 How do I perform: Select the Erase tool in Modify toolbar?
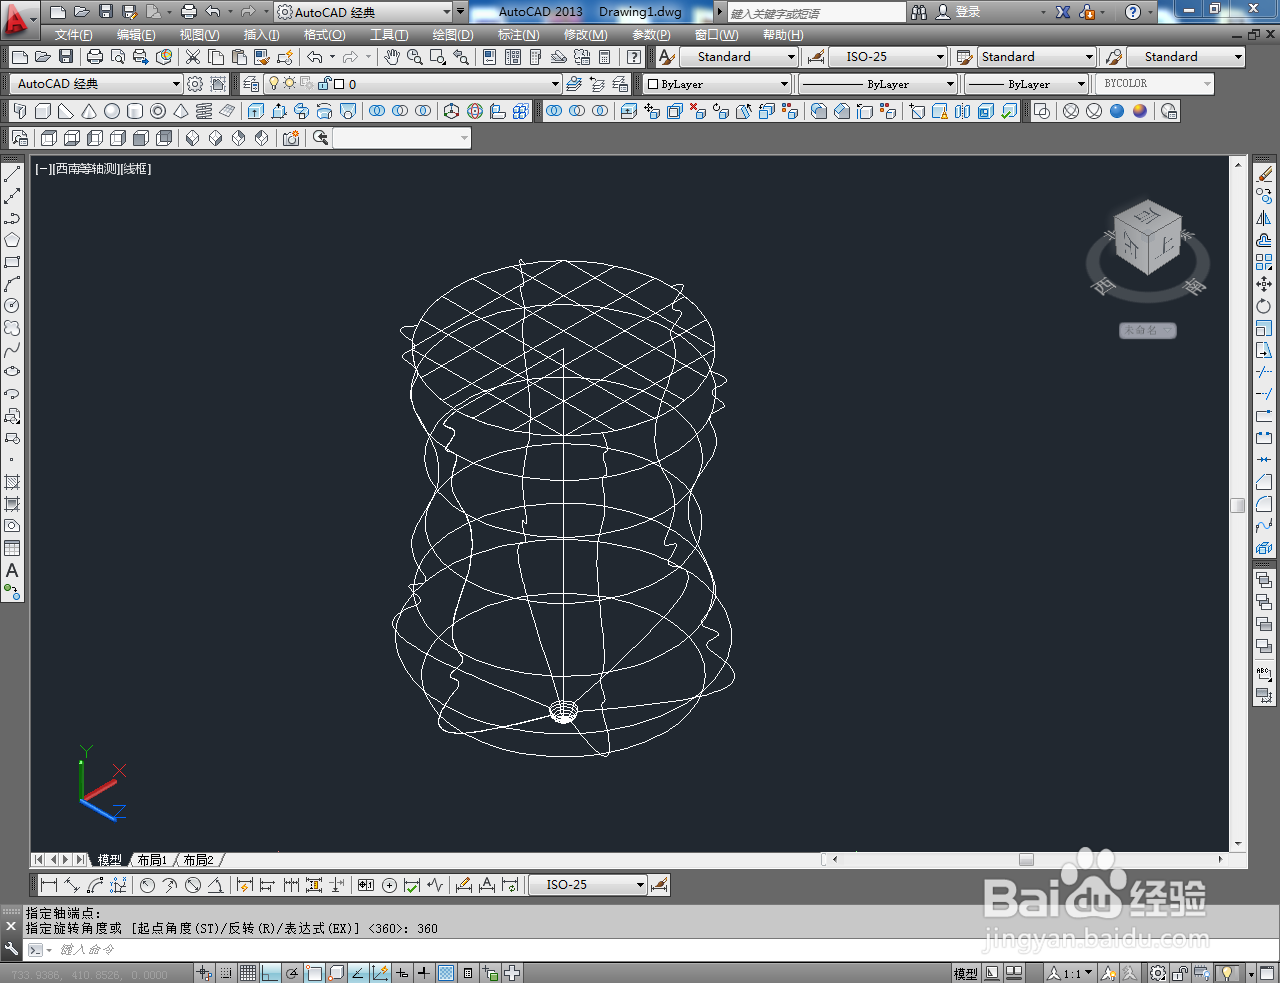coord(1264,174)
